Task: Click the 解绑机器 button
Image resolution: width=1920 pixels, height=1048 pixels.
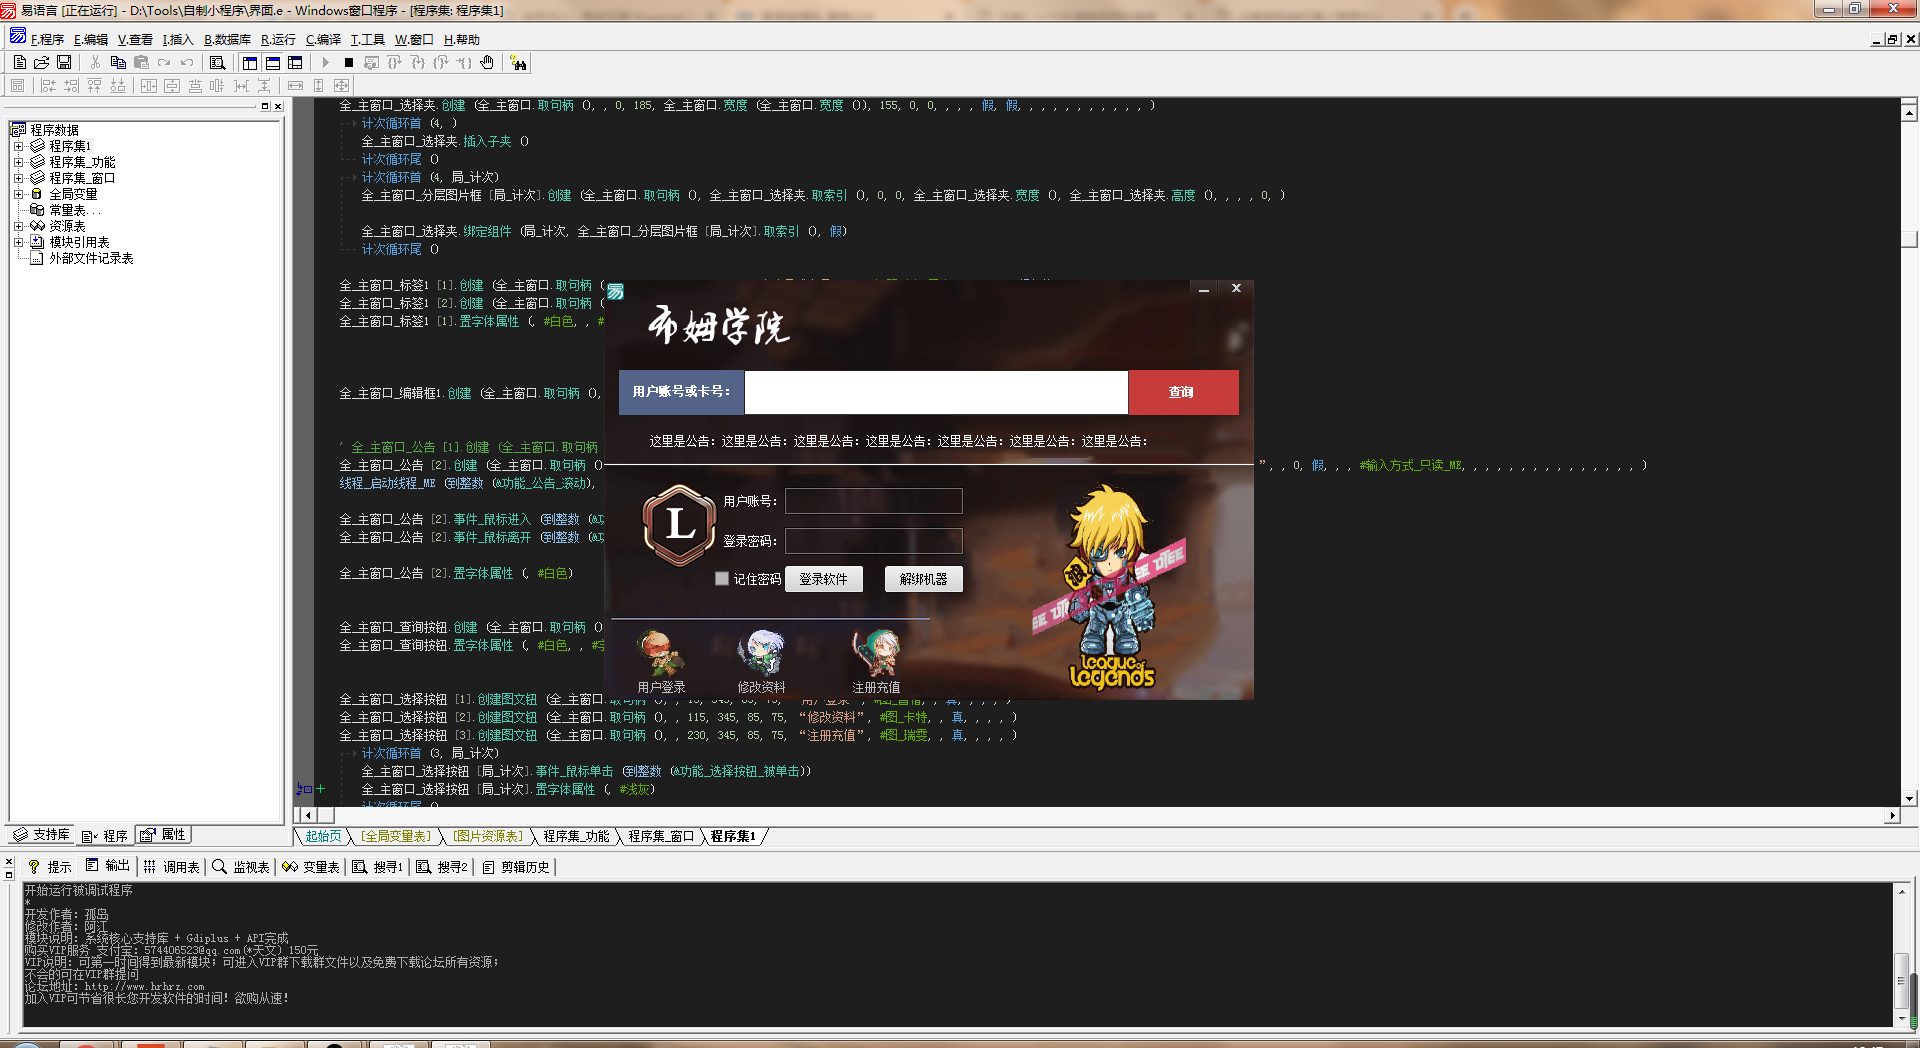Action: tap(923, 579)
